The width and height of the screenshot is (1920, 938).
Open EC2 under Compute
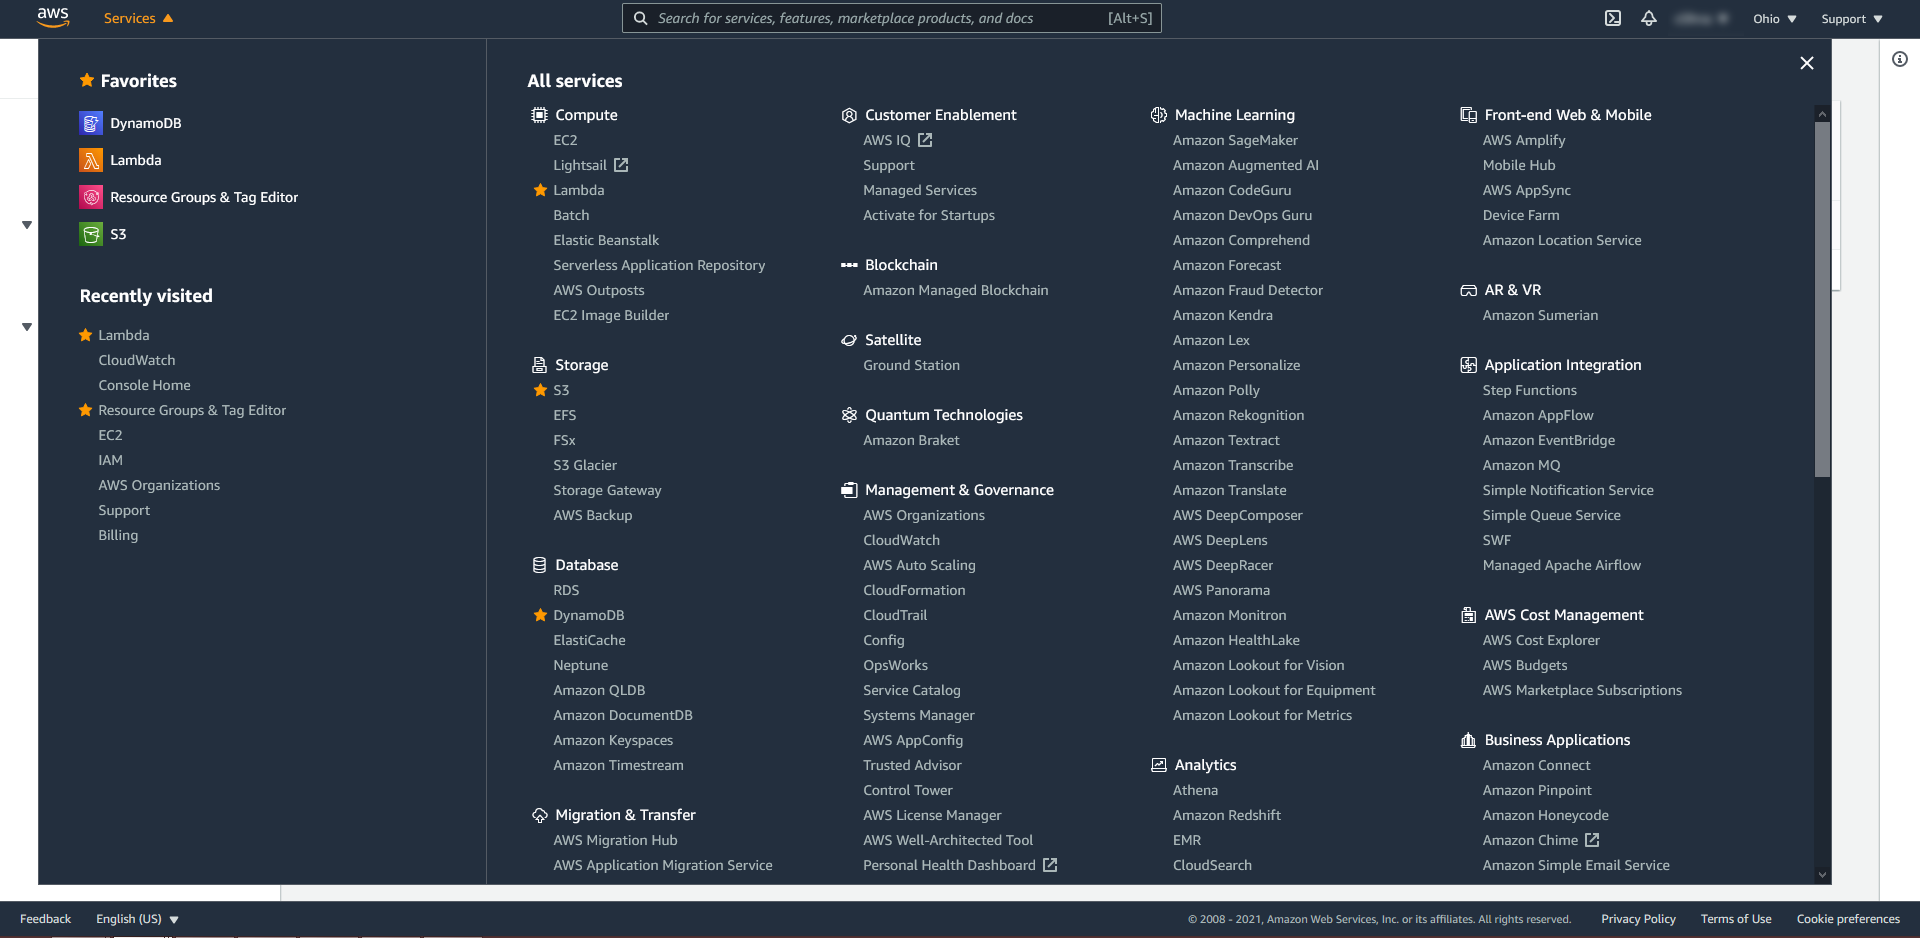click(565, 140)
